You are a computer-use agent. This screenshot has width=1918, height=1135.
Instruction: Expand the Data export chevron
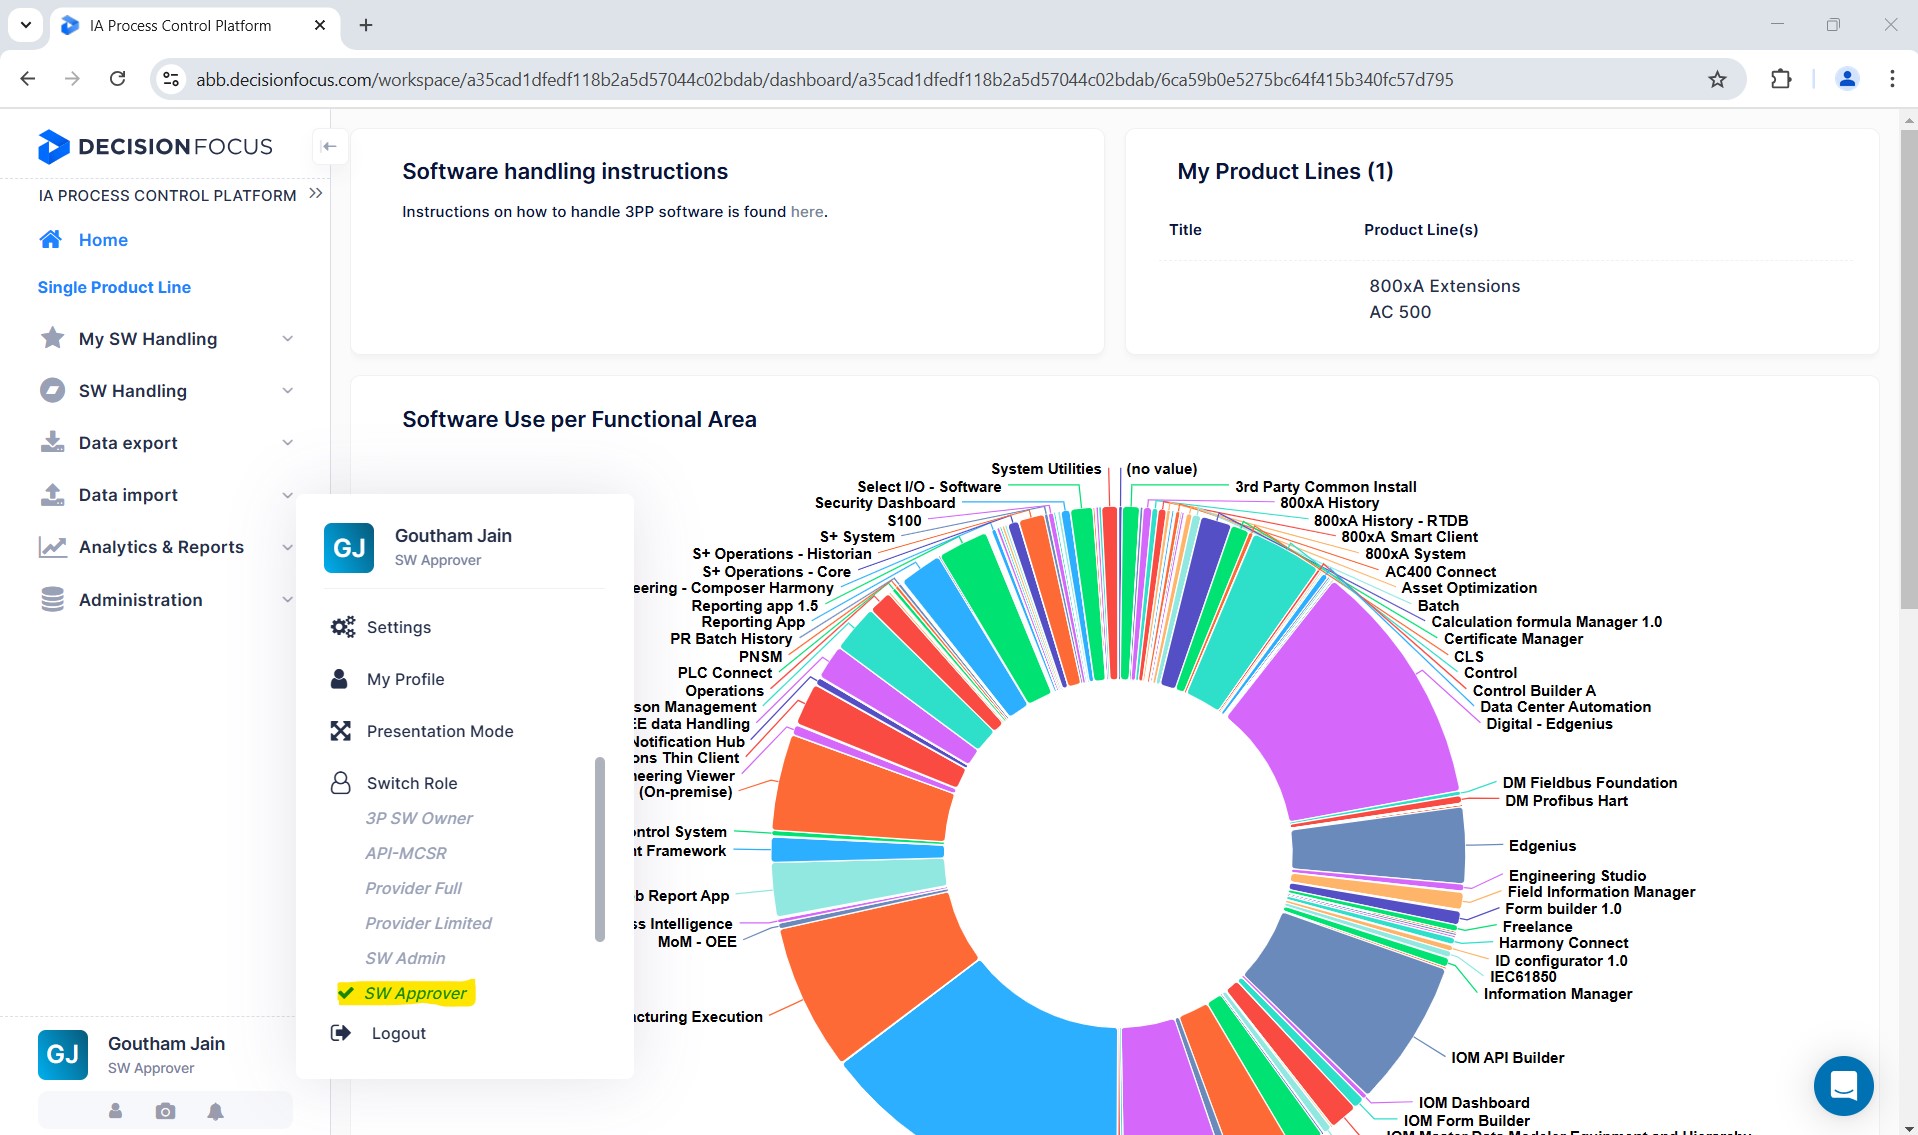pyautogui.click(x=288, y=443)
